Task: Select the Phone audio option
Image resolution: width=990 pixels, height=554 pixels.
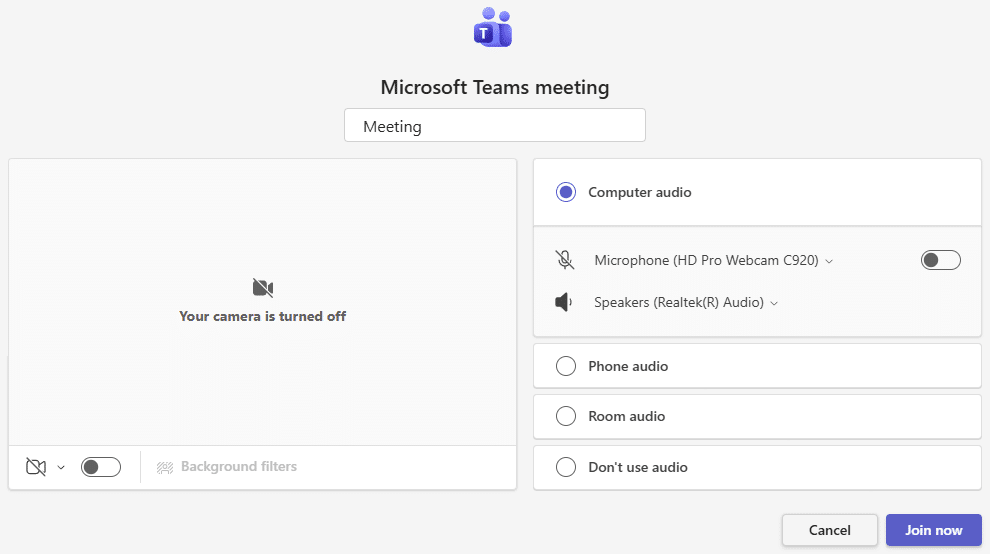Action: pyautogui.click(x=566, y=366)
